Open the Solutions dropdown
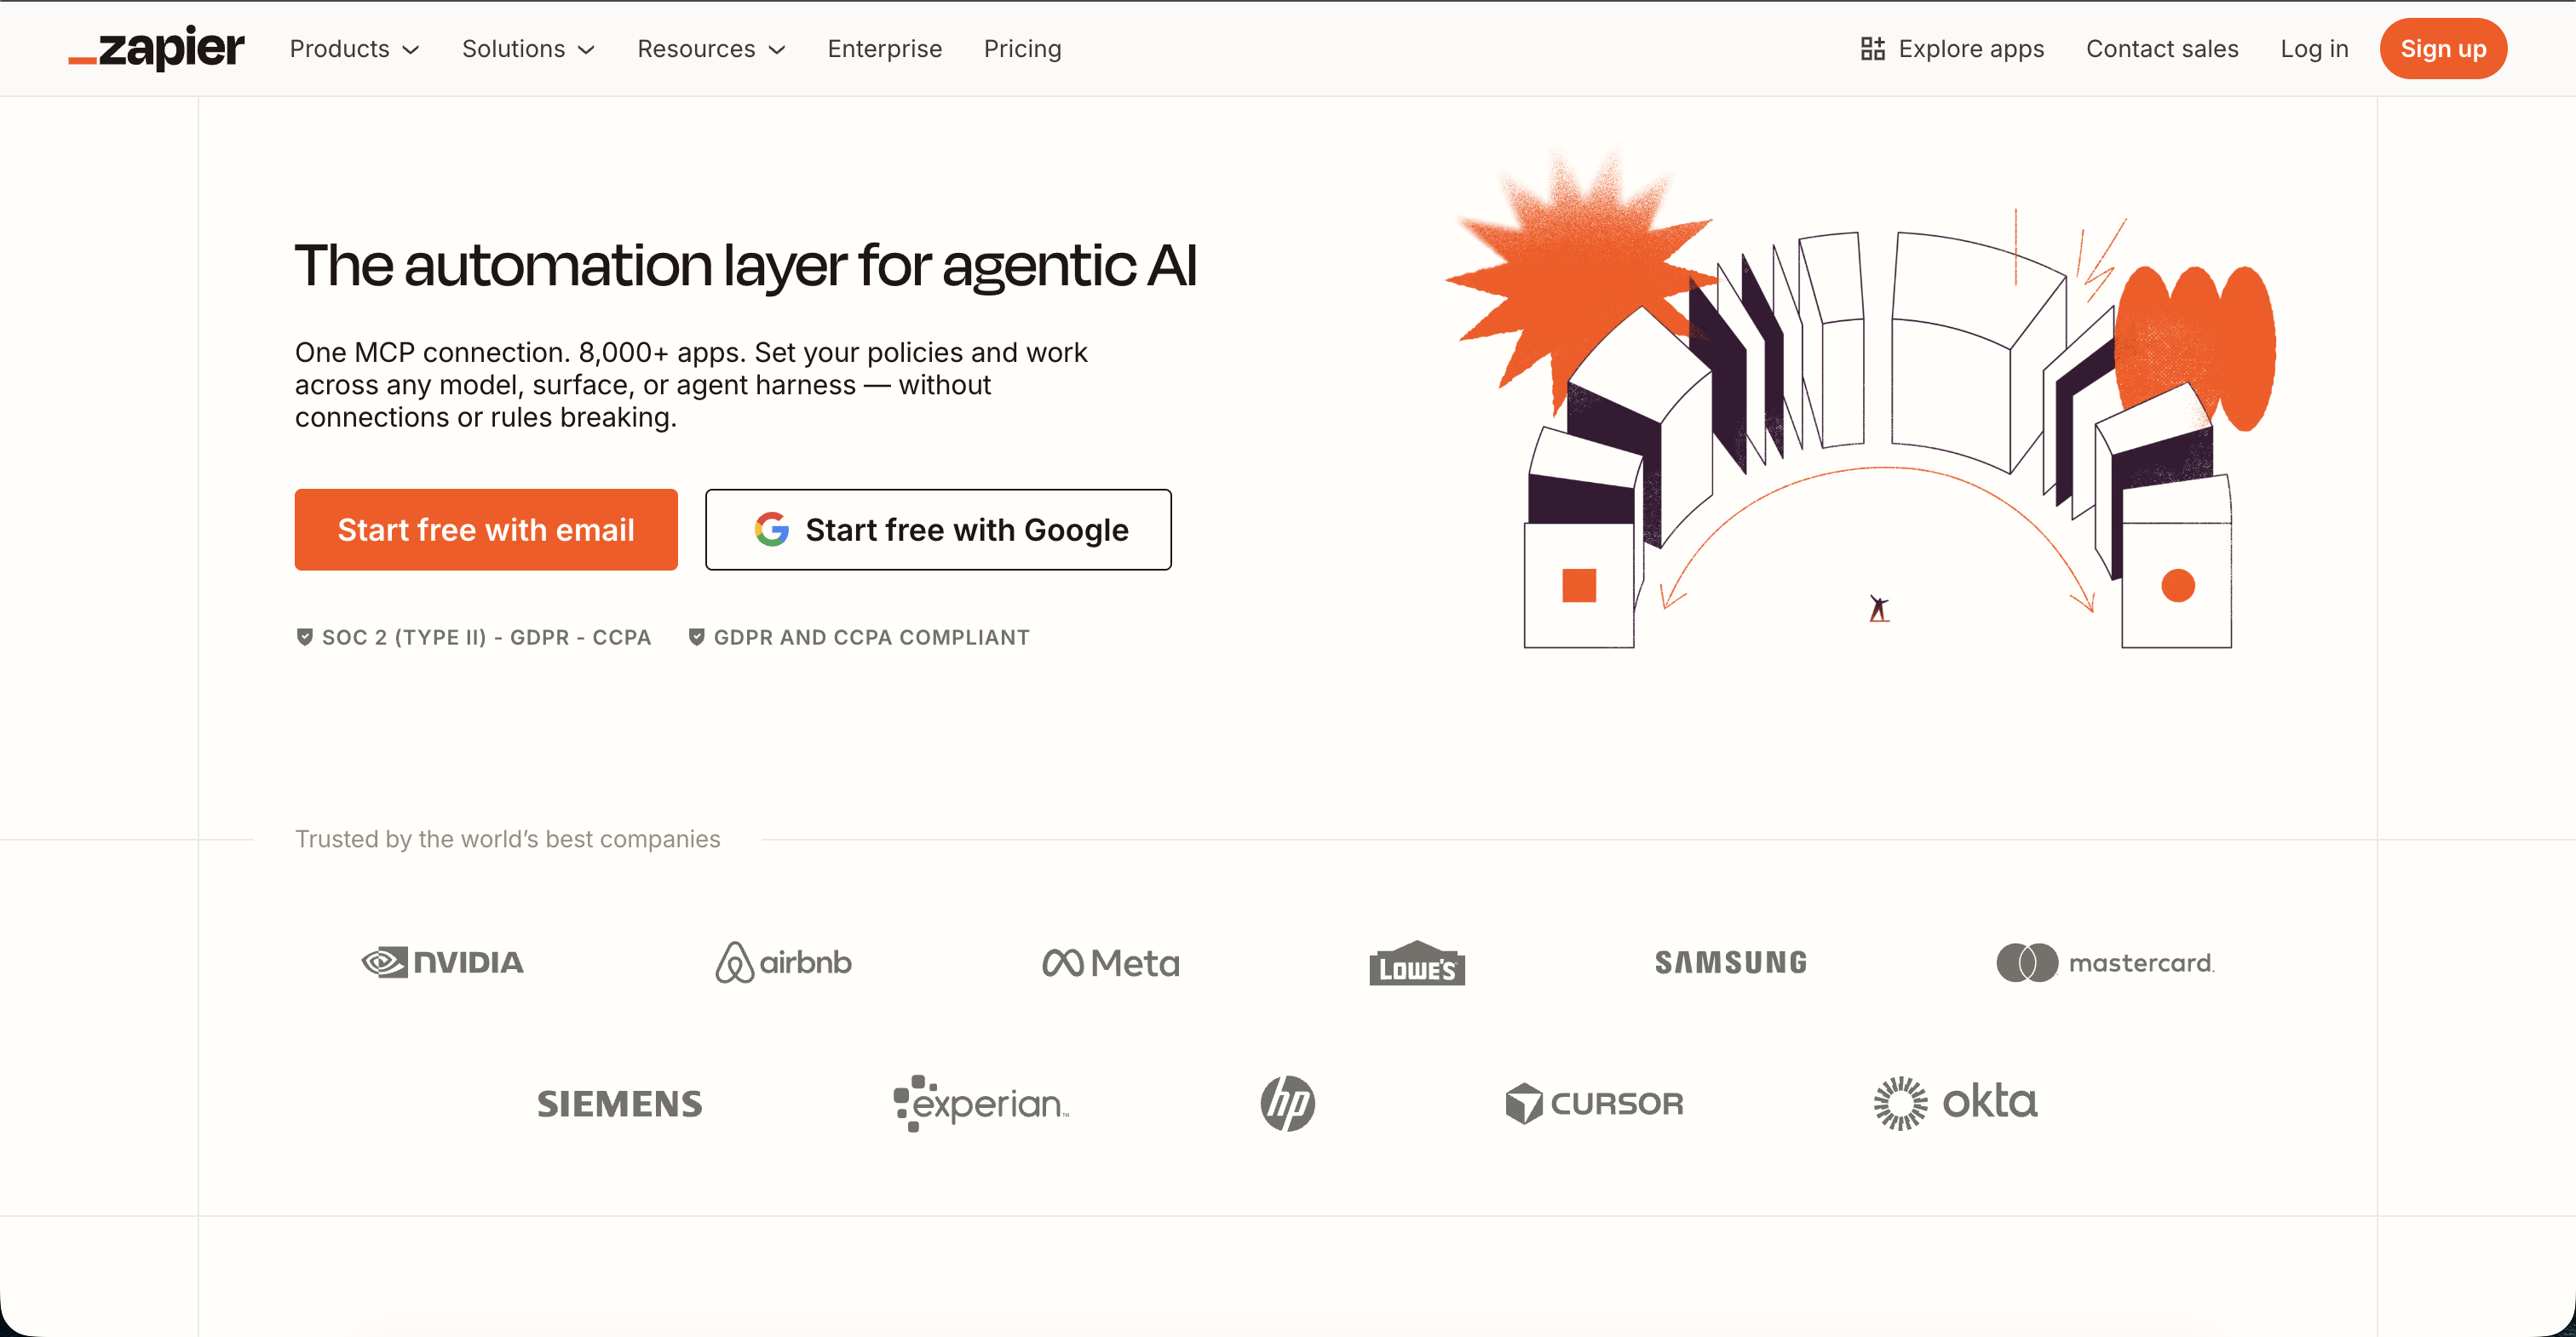2576x1337 pixels. [528, 49]
